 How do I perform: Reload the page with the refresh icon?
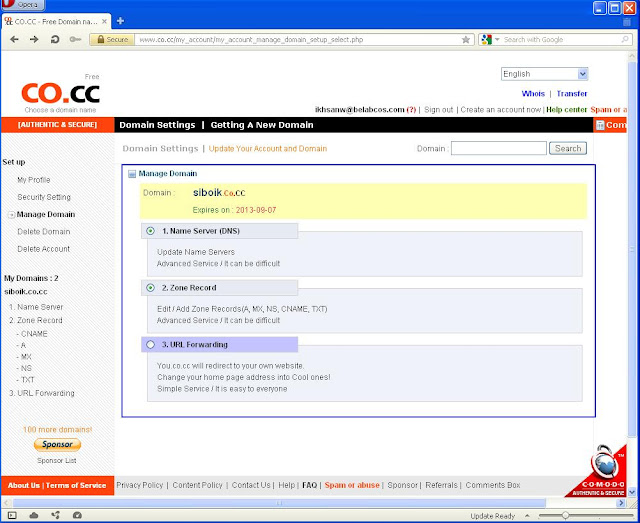pyautogui.click(x=55, y=40)
